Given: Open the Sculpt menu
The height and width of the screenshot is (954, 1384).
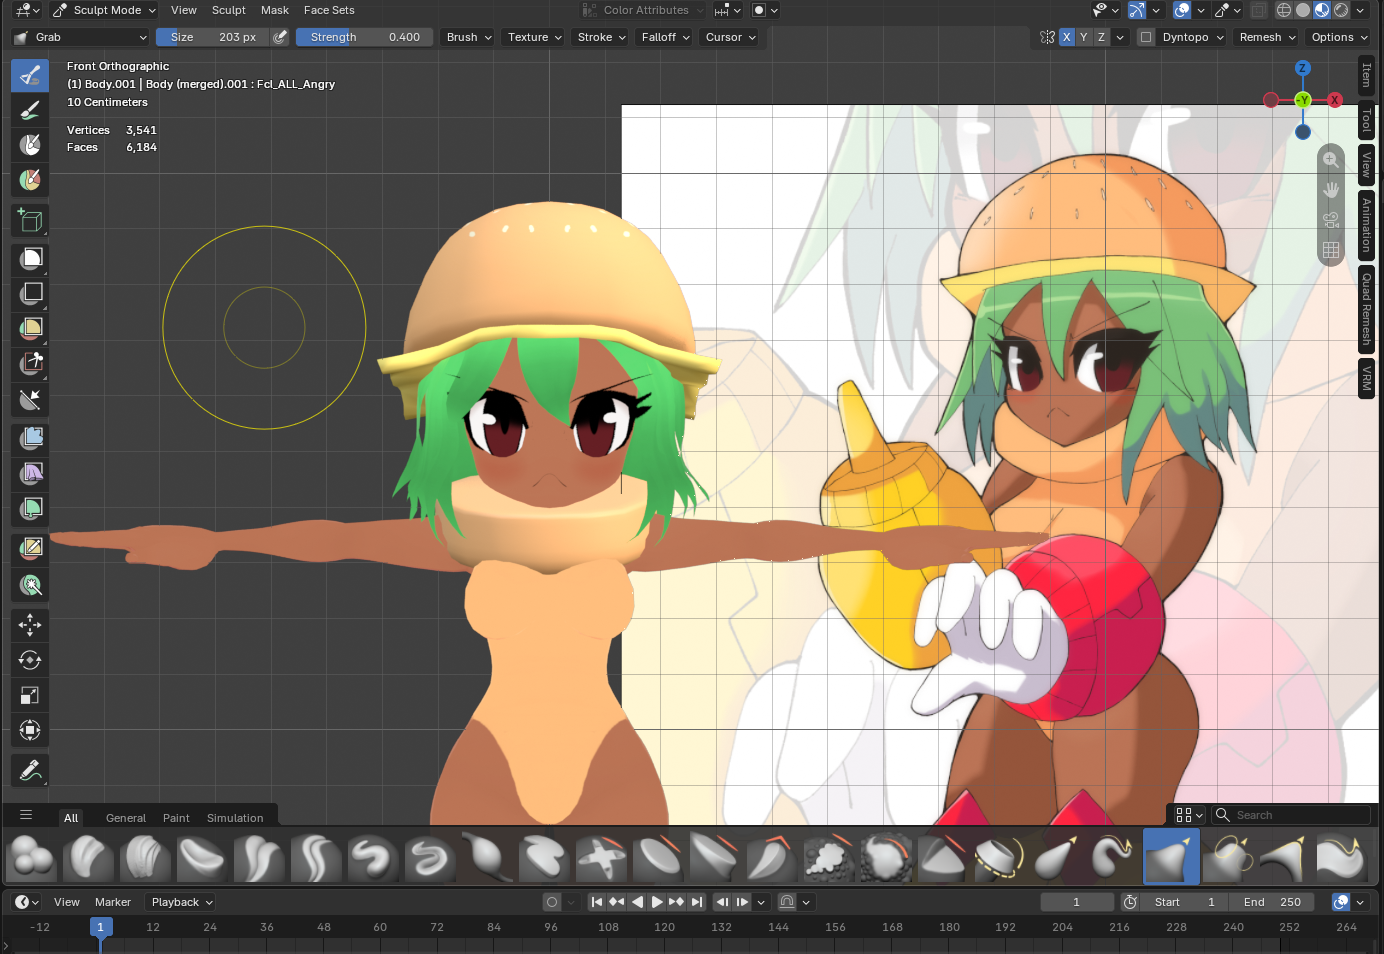Looking at the screenshot, I should [x=229, y=10].
